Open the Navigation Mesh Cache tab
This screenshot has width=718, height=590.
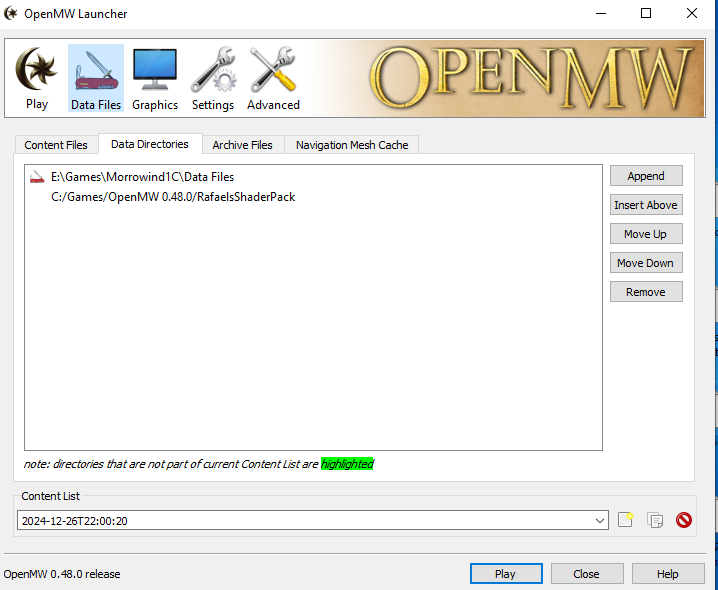pyautogui.click(x=352, y=145)
